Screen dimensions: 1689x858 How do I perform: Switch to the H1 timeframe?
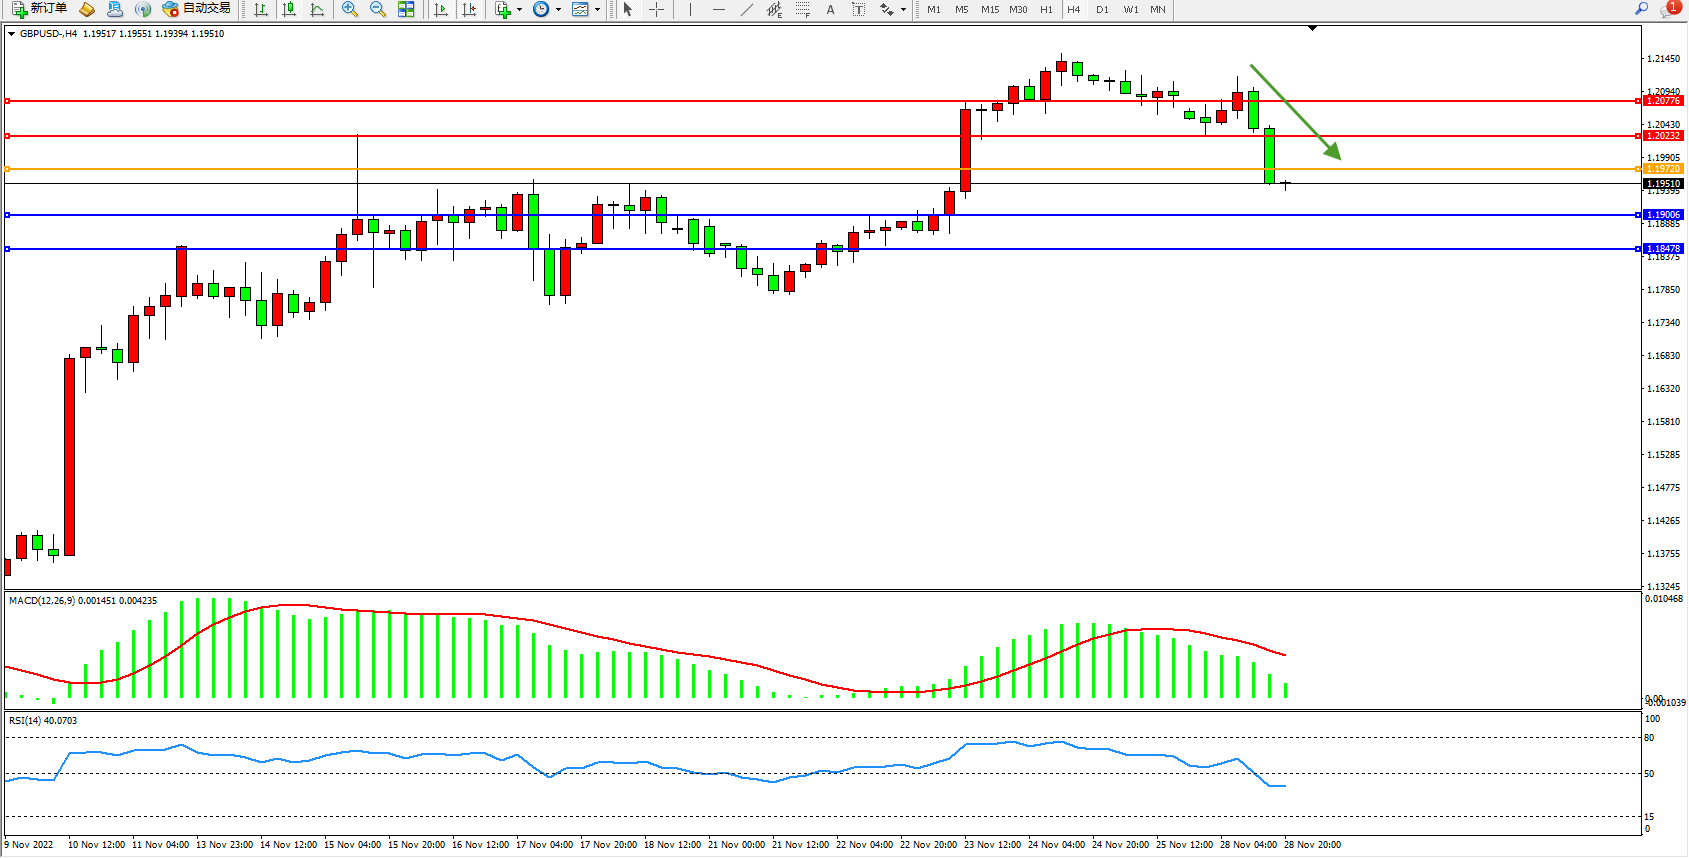pyautogui.click(x=1046, y=9)
